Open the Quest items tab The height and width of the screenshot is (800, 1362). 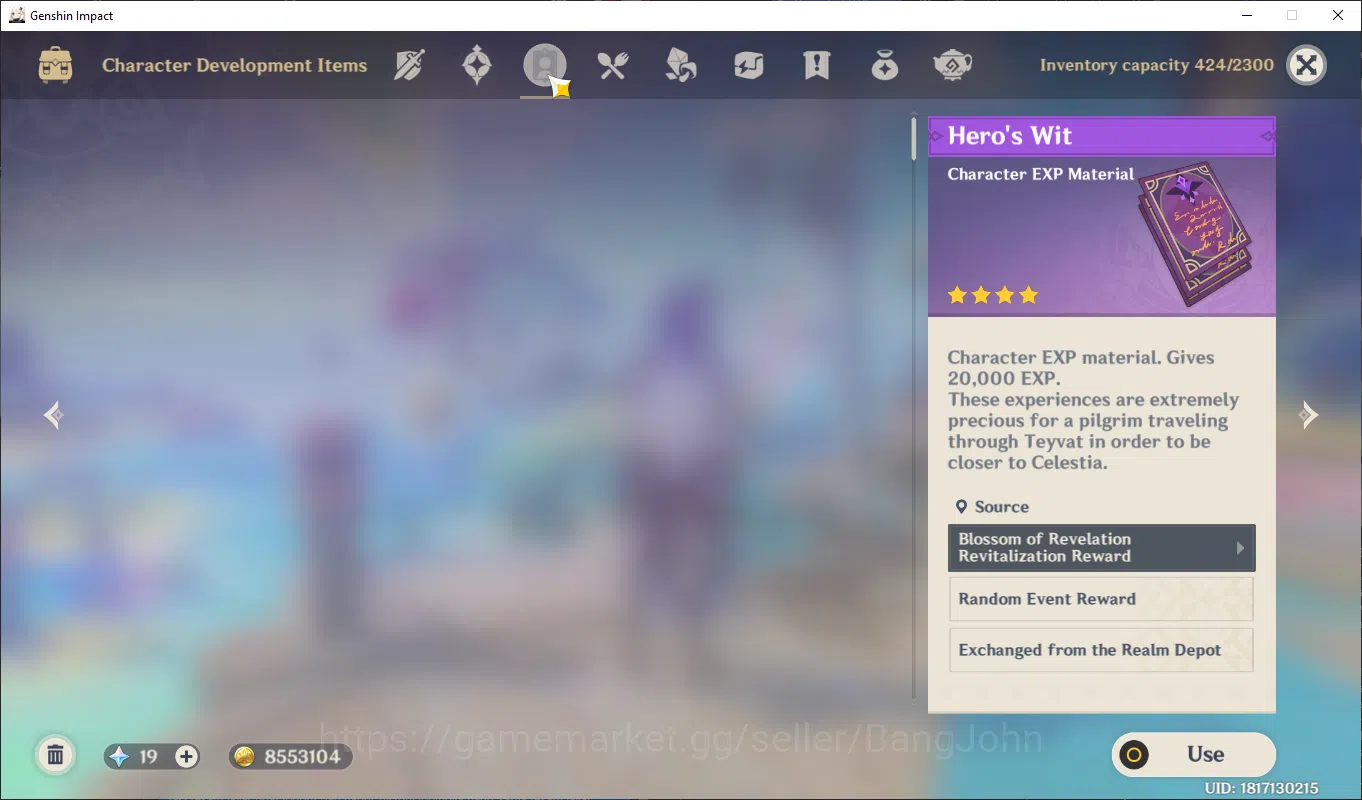pyautogui.click(x=817, y=66)
